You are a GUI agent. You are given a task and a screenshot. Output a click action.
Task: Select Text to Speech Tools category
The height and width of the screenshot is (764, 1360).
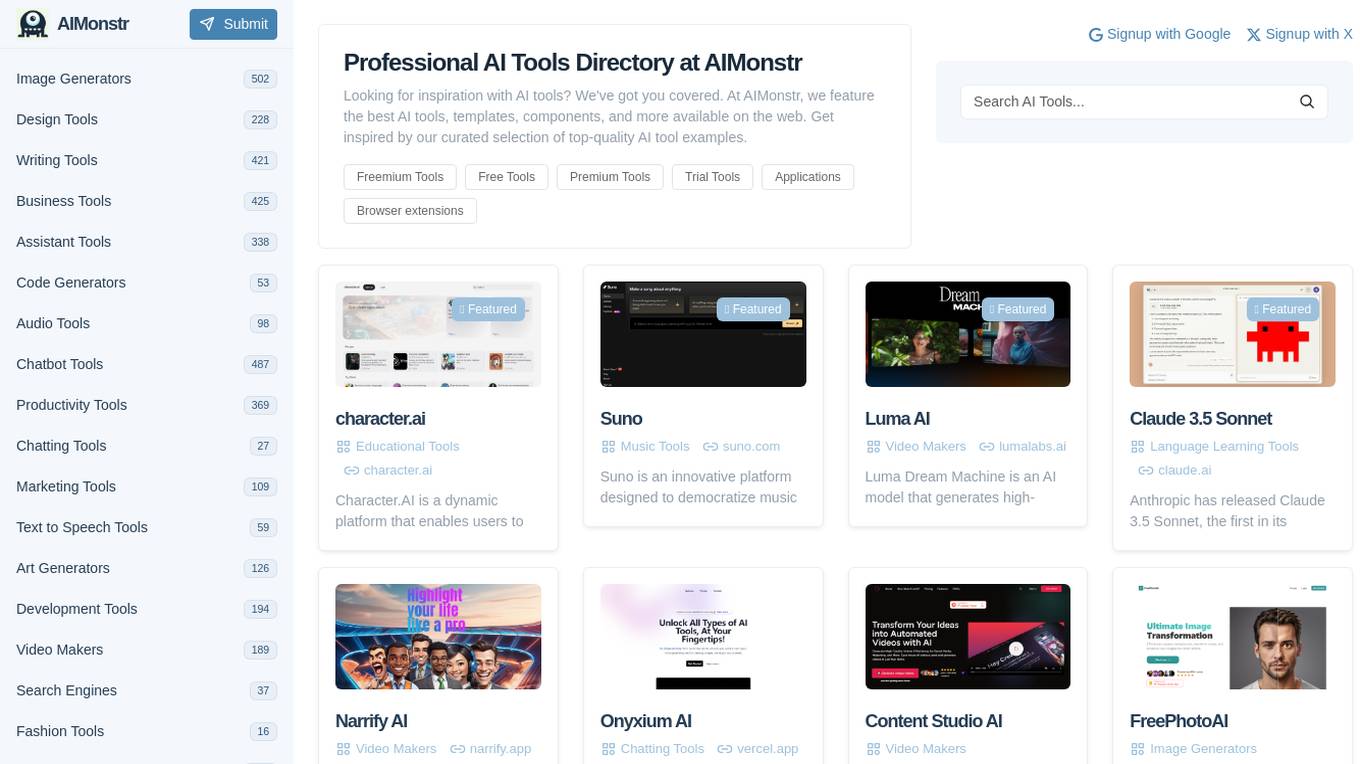(146, 528)
